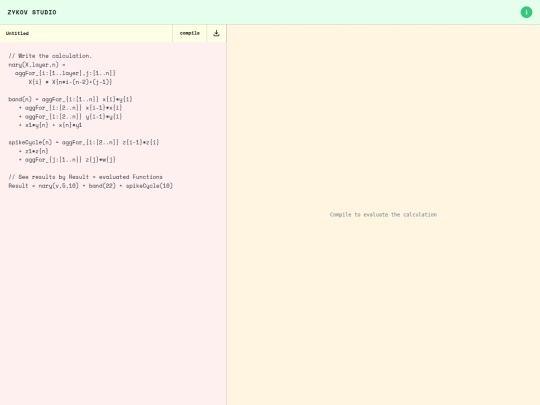Click the line 'aggFor_{i:[1..layer],j:[1..n]}'
540x405 pixels.
pyautogui.click(x=65, y=73)
